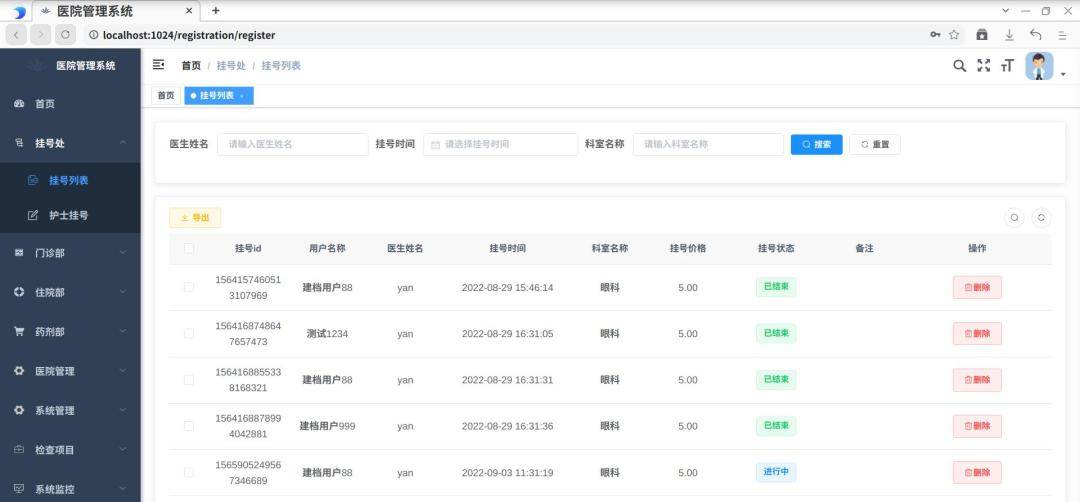Check row with 挂号id 1564157460513107969
Image resolution: width=1080 pixels, height=502 pixels.
(x=189, y=287)
